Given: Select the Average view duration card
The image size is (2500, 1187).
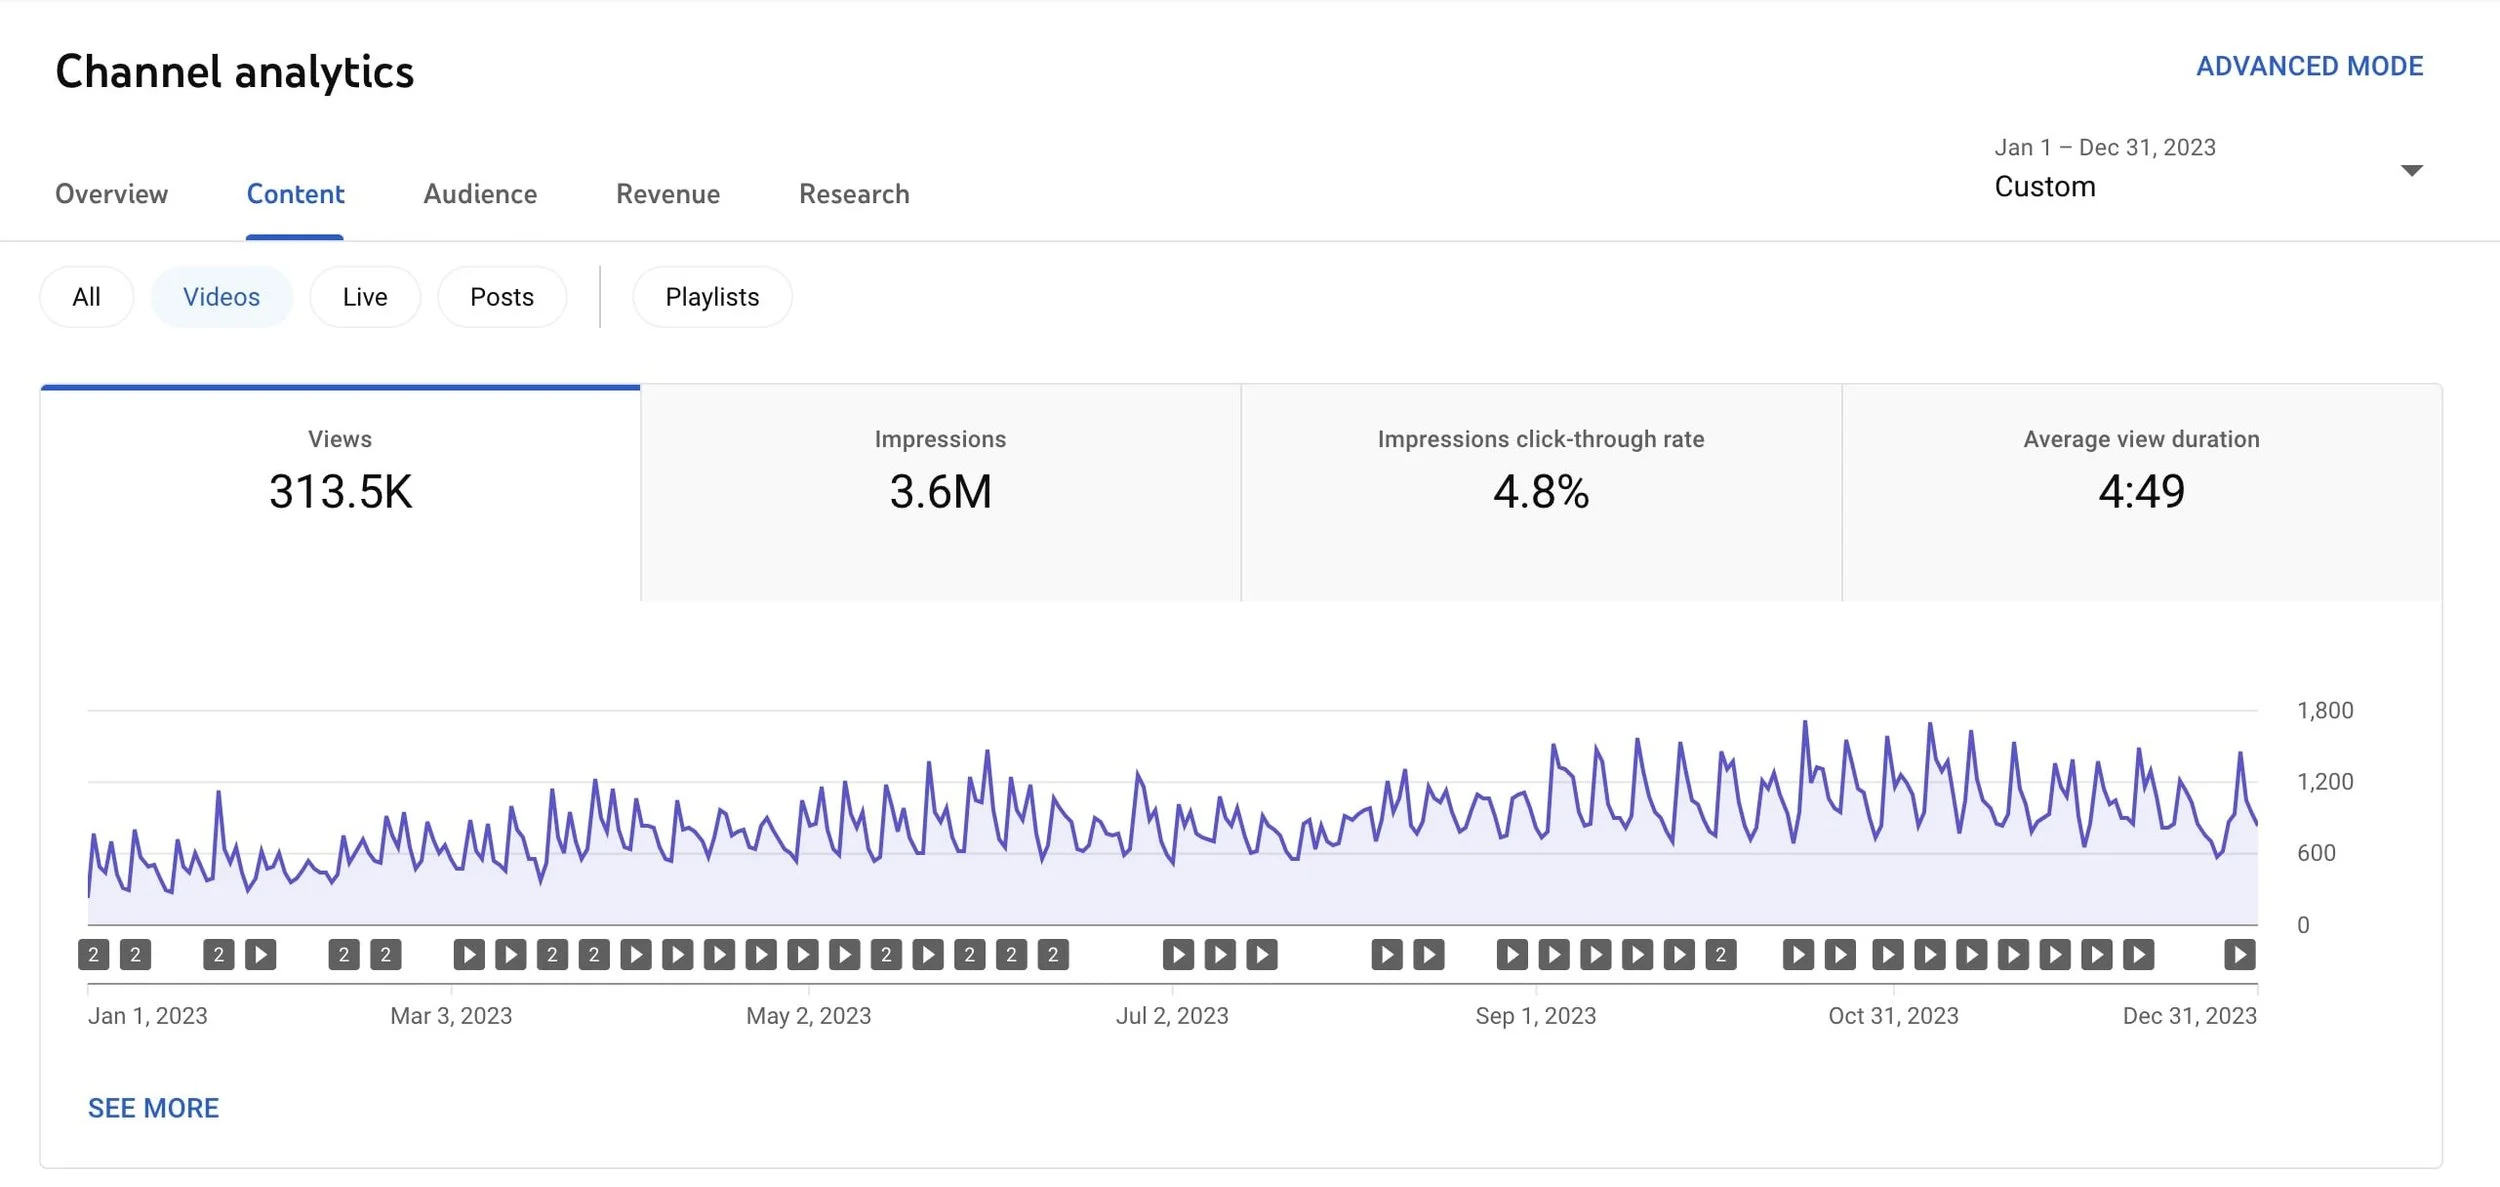Looking at the screenshot, I should pos(2141,492).
